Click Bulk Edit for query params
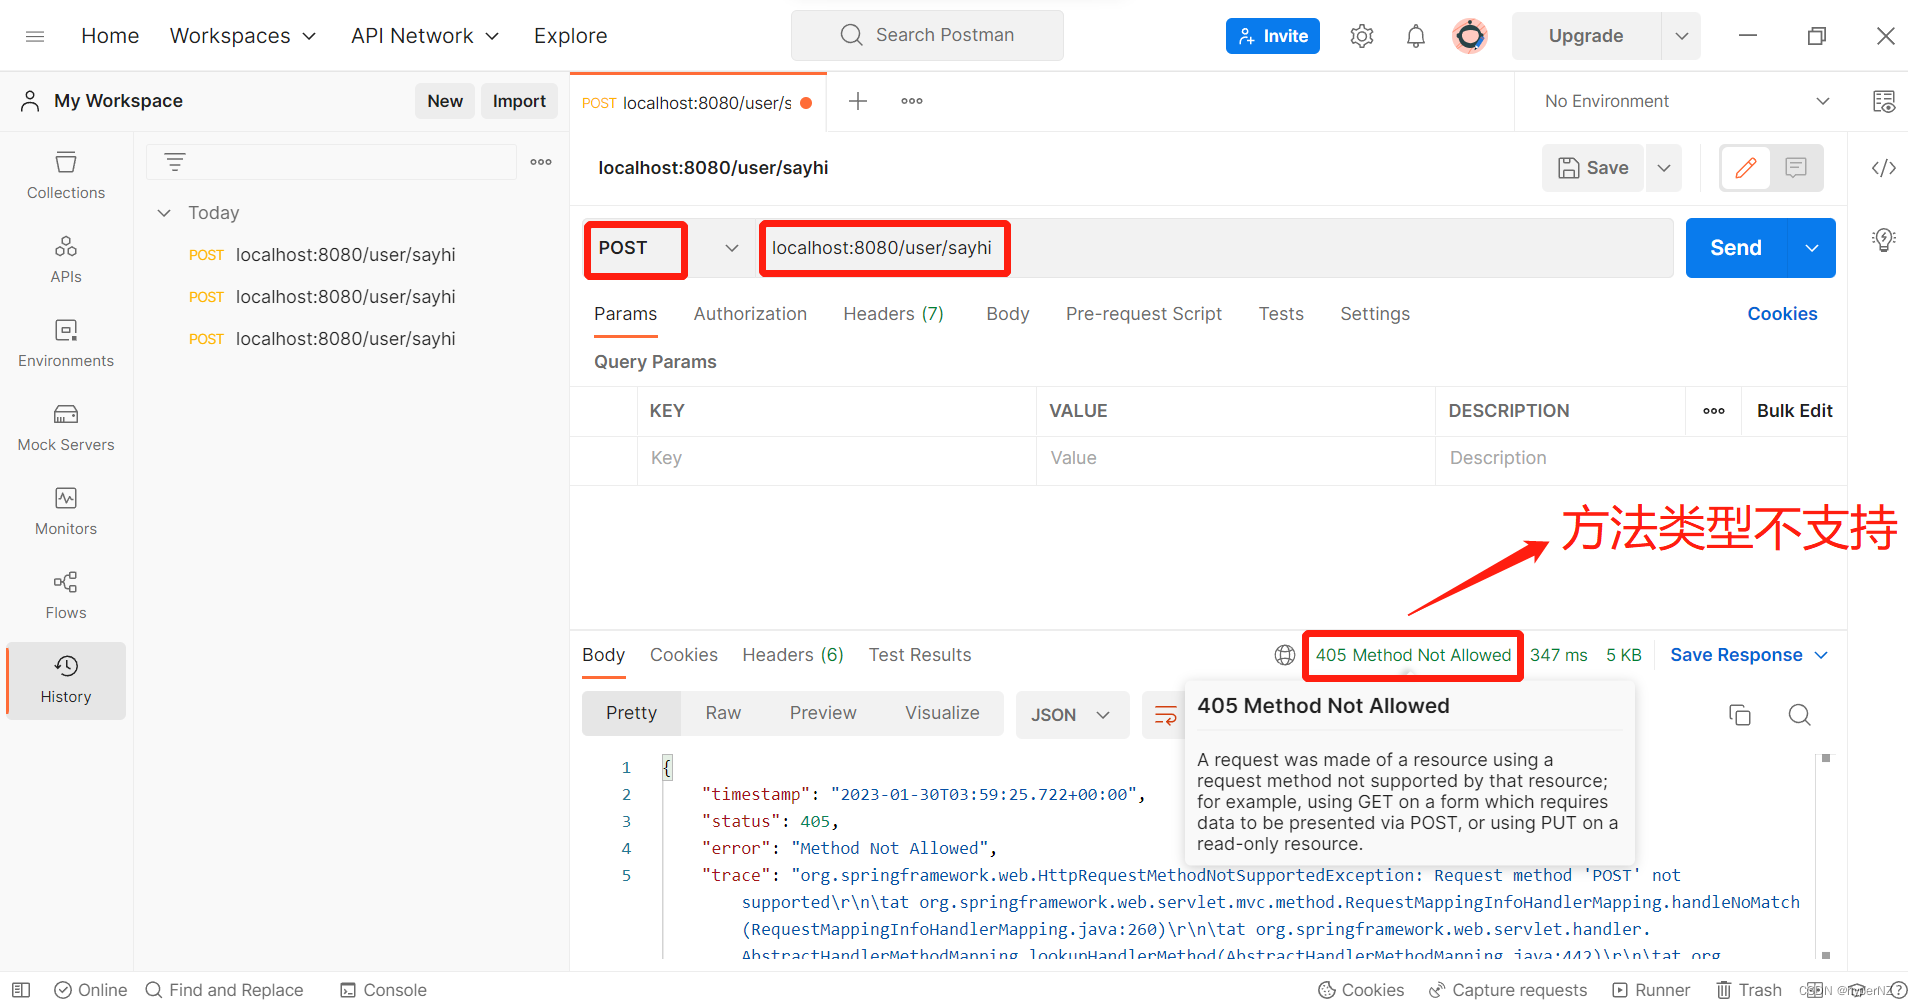The width and height of the screenshot is (1908, 1007). pos(1794,411)
